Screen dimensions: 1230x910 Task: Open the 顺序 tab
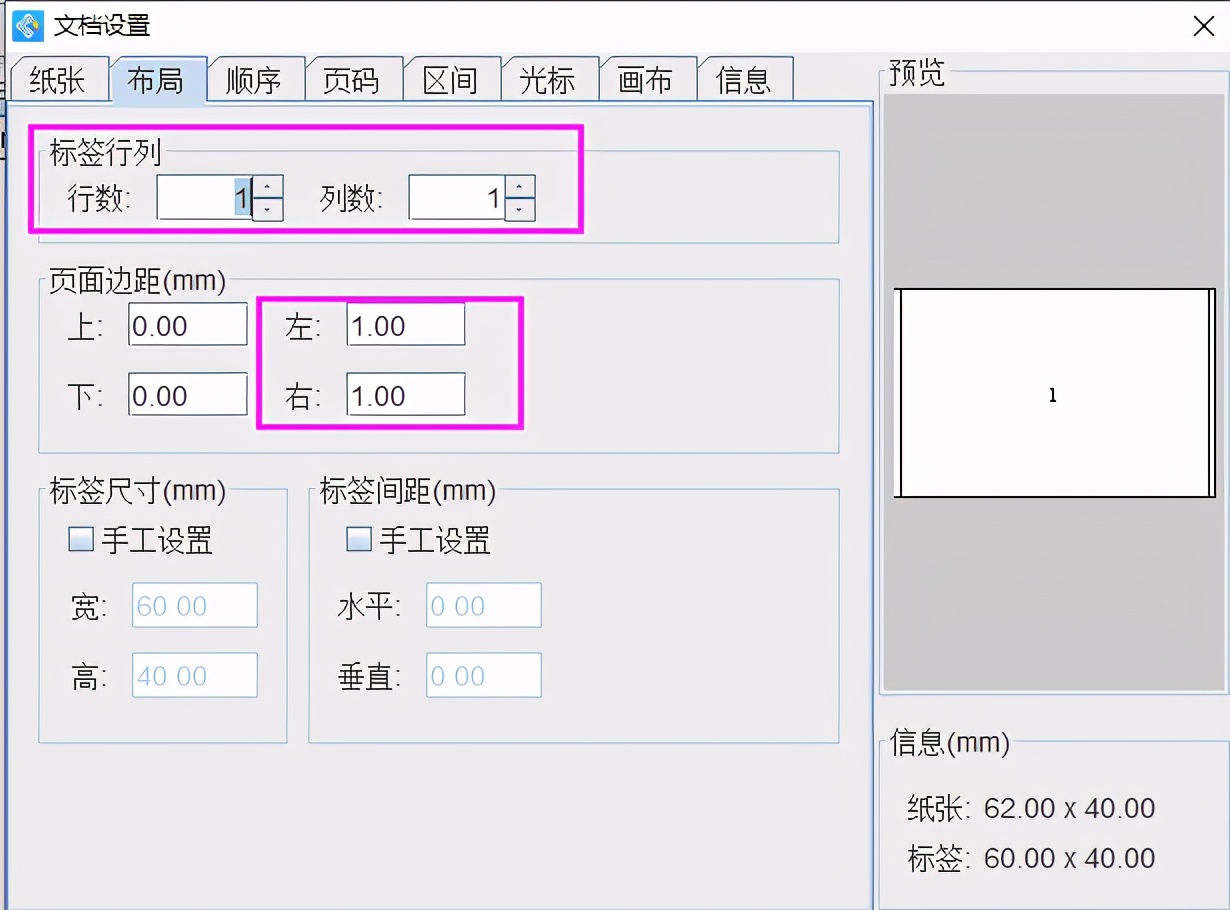point(255,80)
